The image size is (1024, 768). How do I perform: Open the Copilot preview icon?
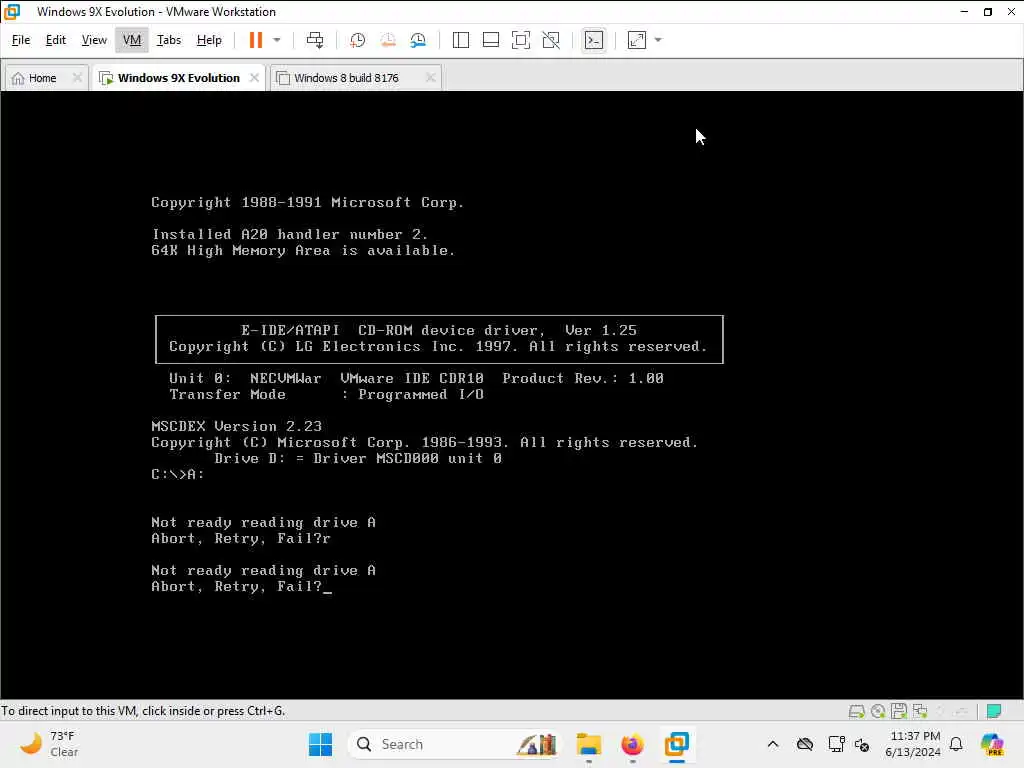(992, 744)
